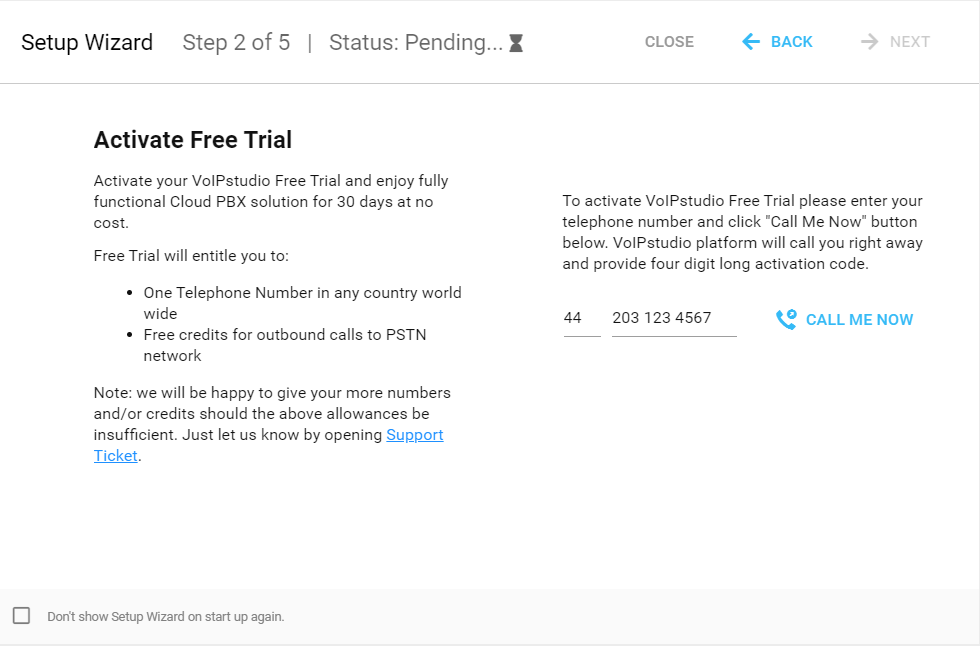
Task: Click the telephone icon beside CALL ME NOW
Action: pyautogui.click(x=786, y=319)
